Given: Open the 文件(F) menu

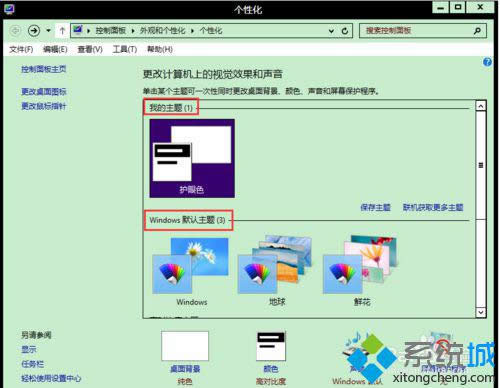Looking at the screenshot, I should 21,49.
